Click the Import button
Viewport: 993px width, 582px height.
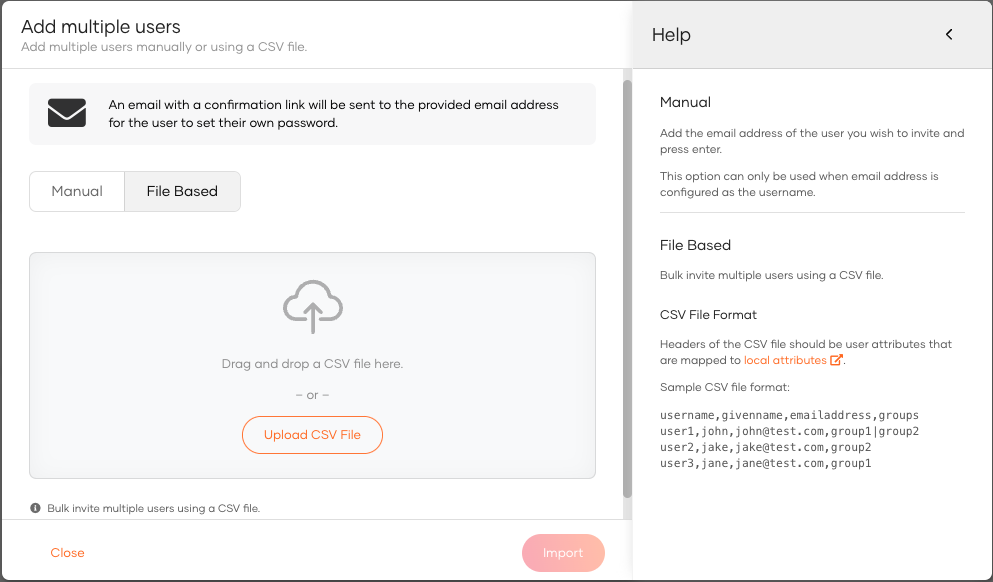coord(563,553)
